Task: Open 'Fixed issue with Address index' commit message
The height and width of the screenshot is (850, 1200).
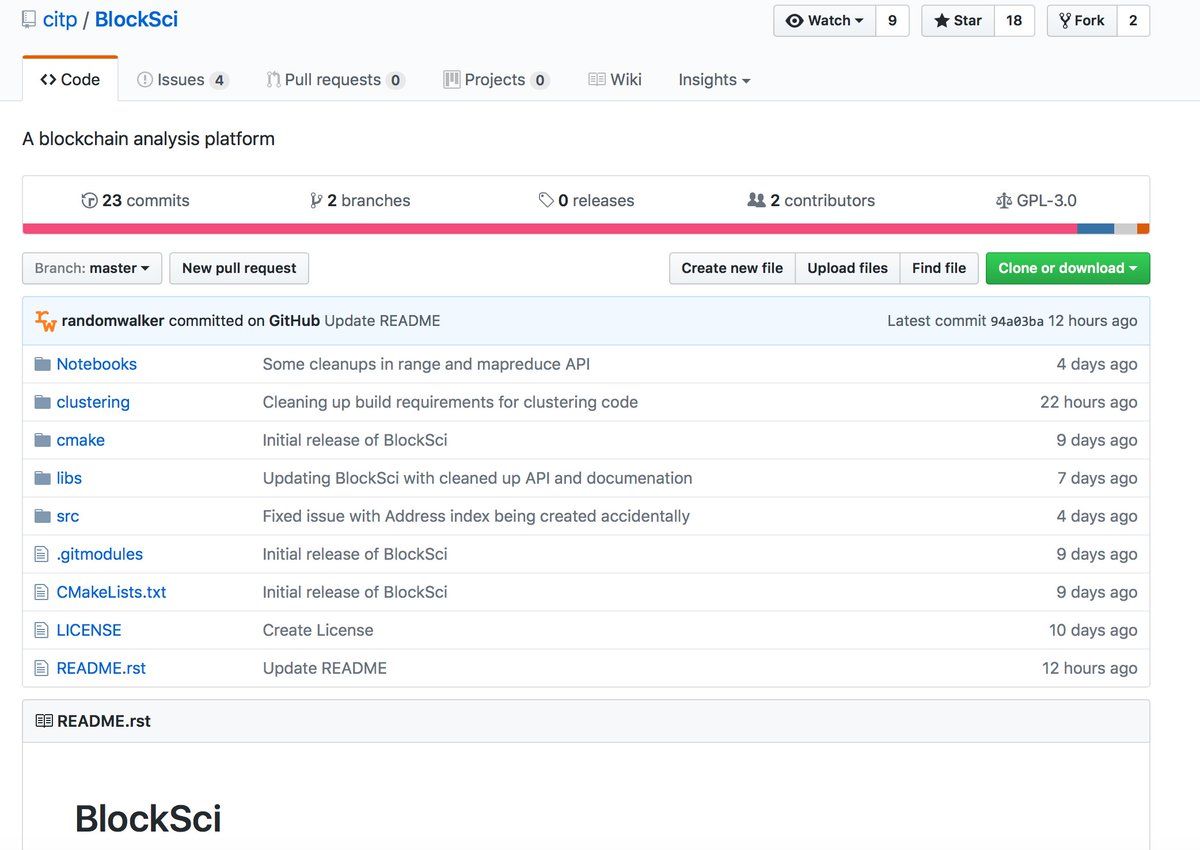Action: pyautogui.click(x=476, y=516)
